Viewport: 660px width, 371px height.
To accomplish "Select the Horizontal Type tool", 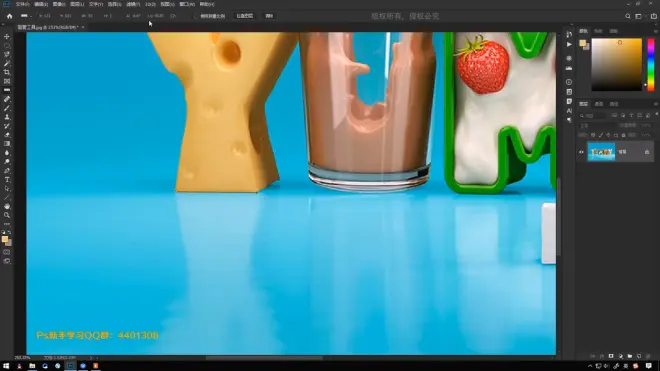I will [7, 180].
